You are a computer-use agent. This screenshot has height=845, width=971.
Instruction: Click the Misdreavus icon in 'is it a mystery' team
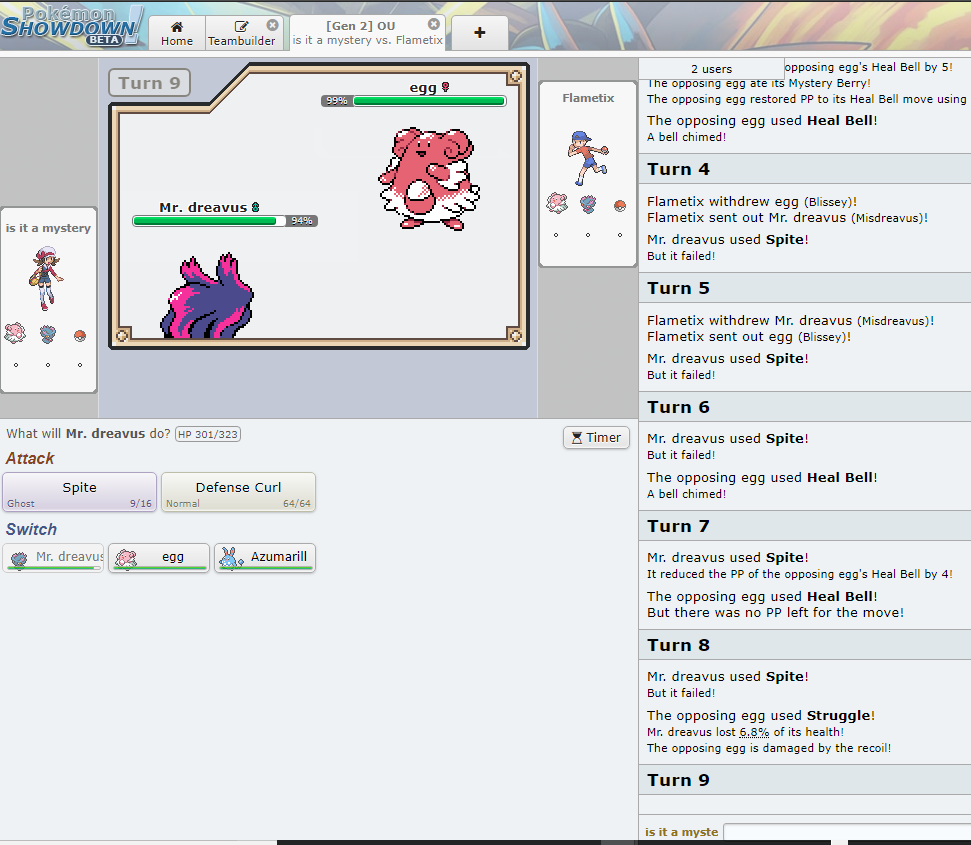tap(48, 334)
